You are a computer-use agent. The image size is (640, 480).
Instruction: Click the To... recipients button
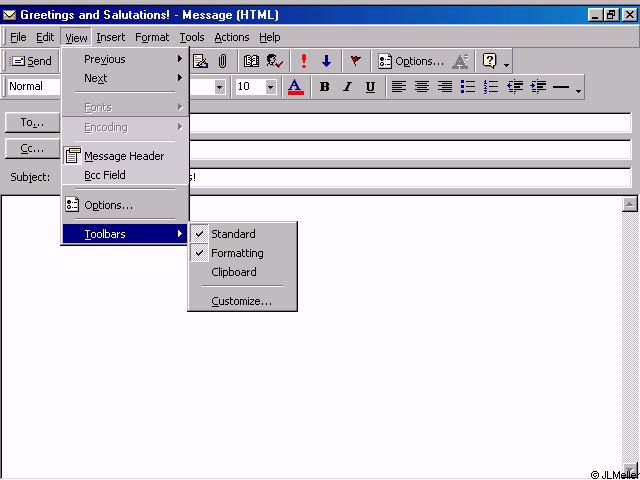[x=33, y=123]
